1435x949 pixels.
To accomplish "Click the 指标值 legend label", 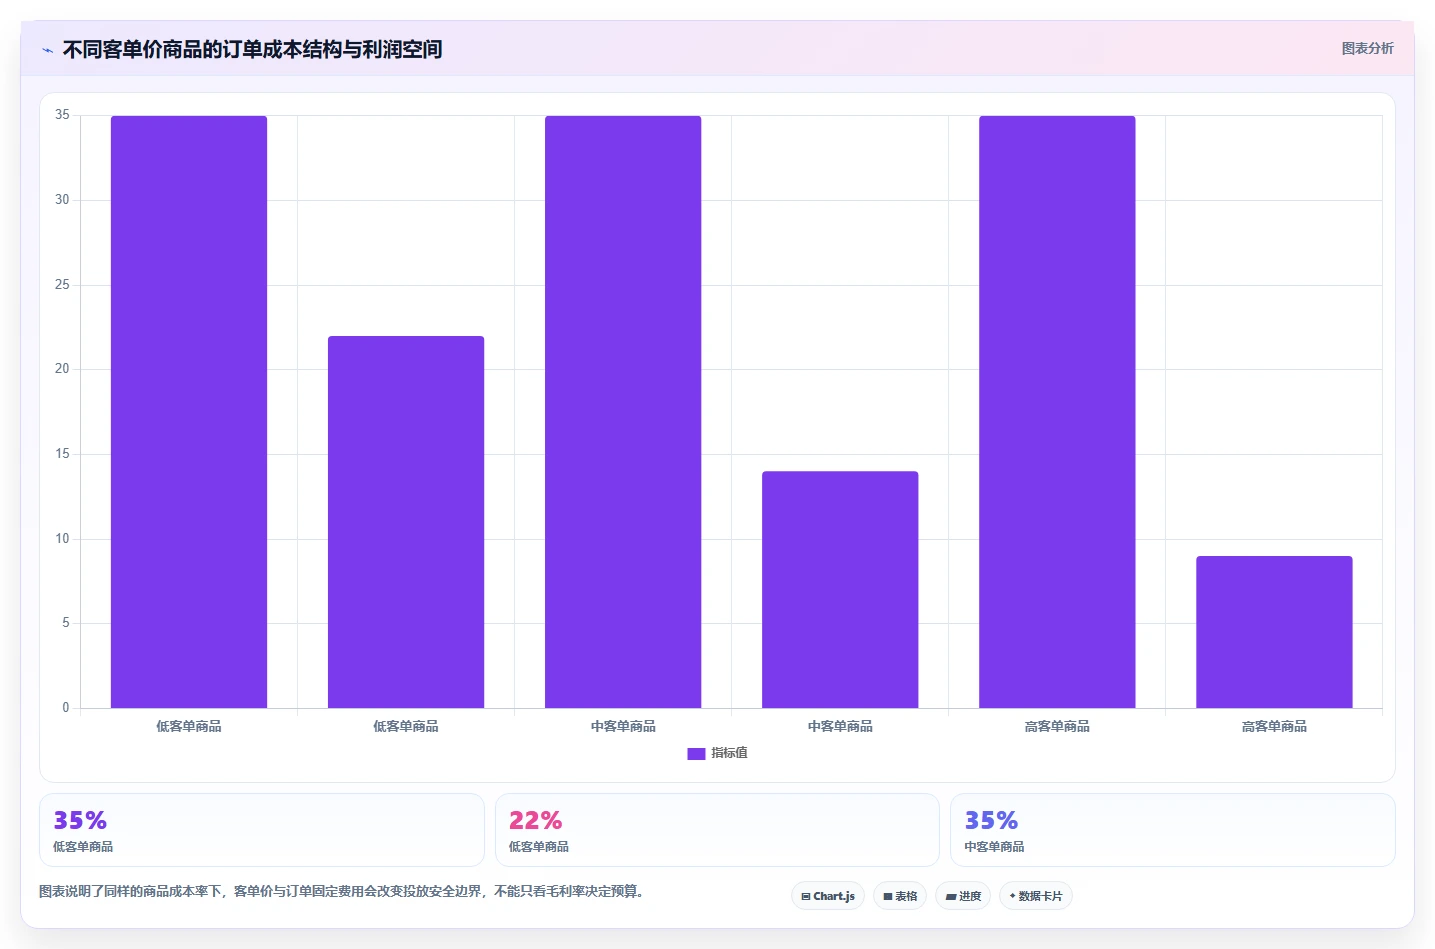I will click(x=729, y=753).
